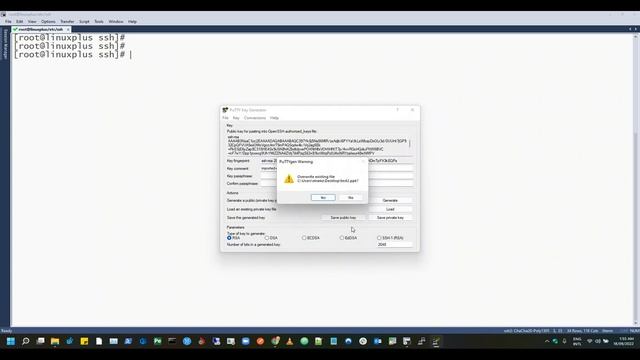Show hidden system tray icons chevron
The width and height of the screenshot is (640, 360).
(547, 341)
